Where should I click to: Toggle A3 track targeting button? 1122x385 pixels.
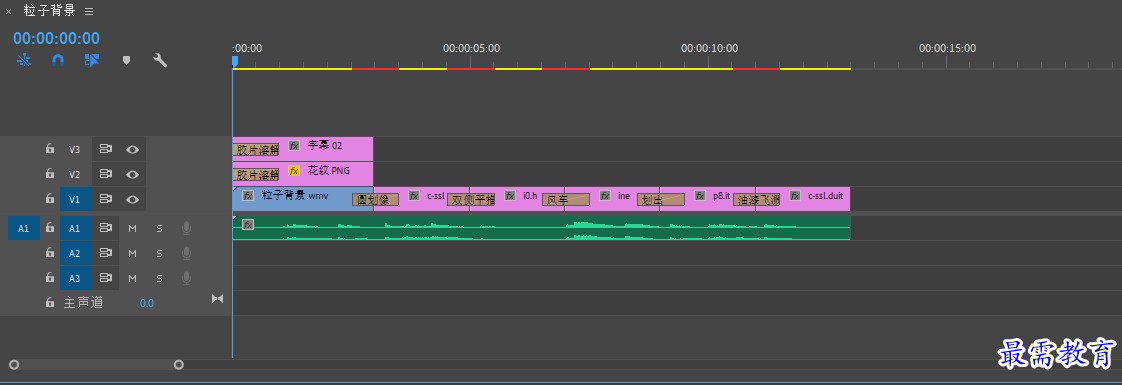pos(75,278)
